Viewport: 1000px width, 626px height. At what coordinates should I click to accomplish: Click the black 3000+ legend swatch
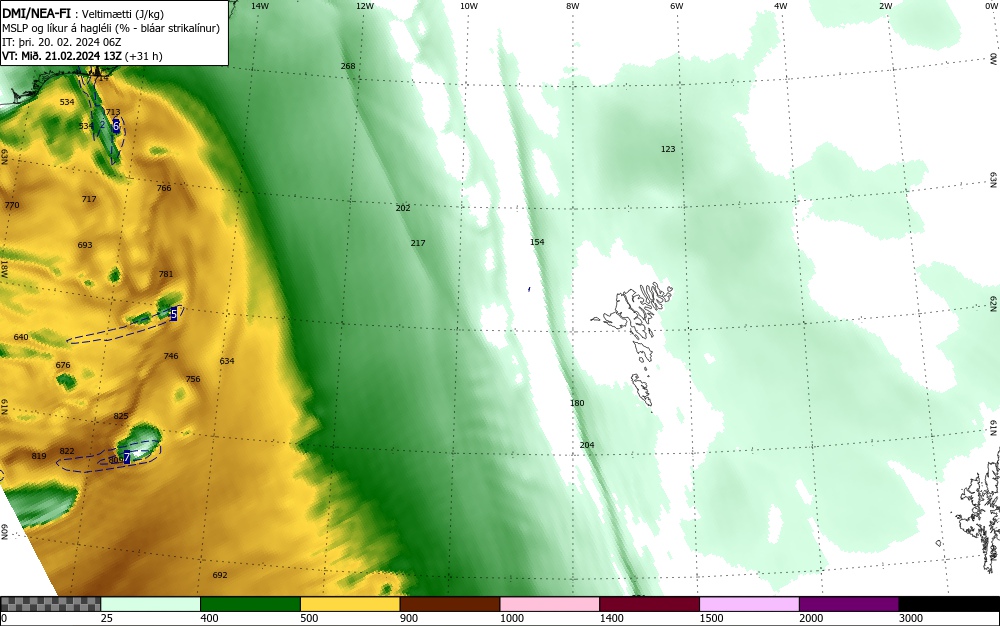click(x=949, y=604)
